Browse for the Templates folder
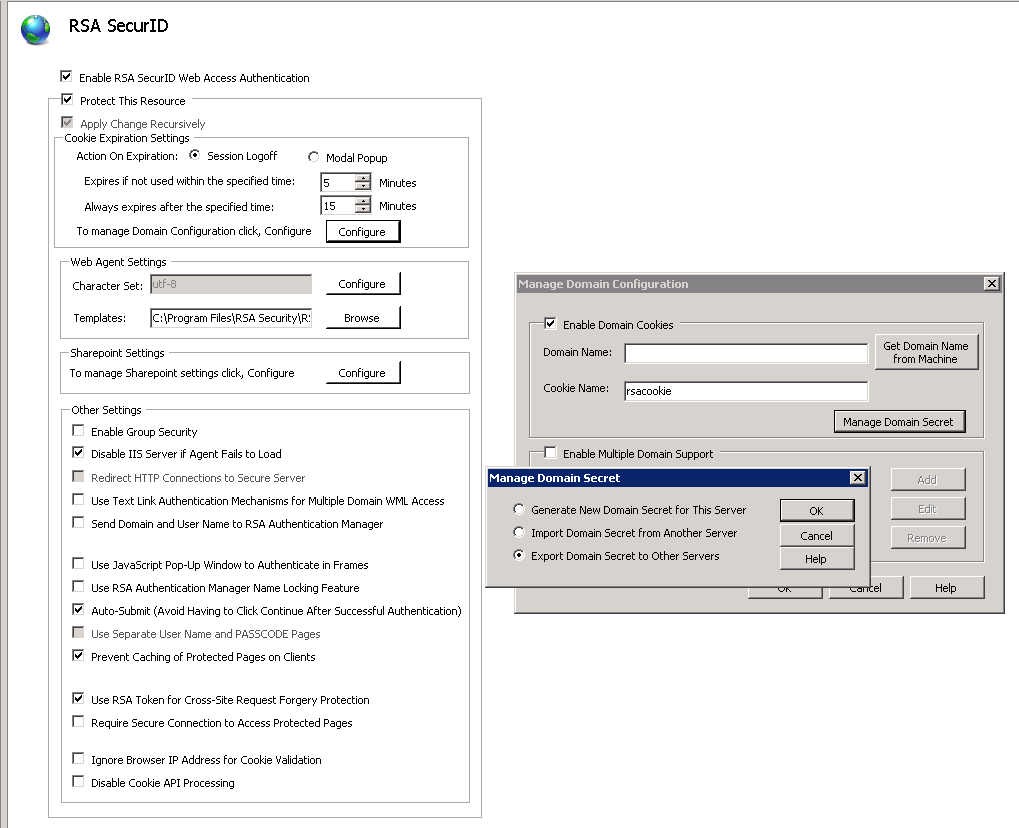The width and height of the screenshot is (1019, 828). tap(362, 318)
